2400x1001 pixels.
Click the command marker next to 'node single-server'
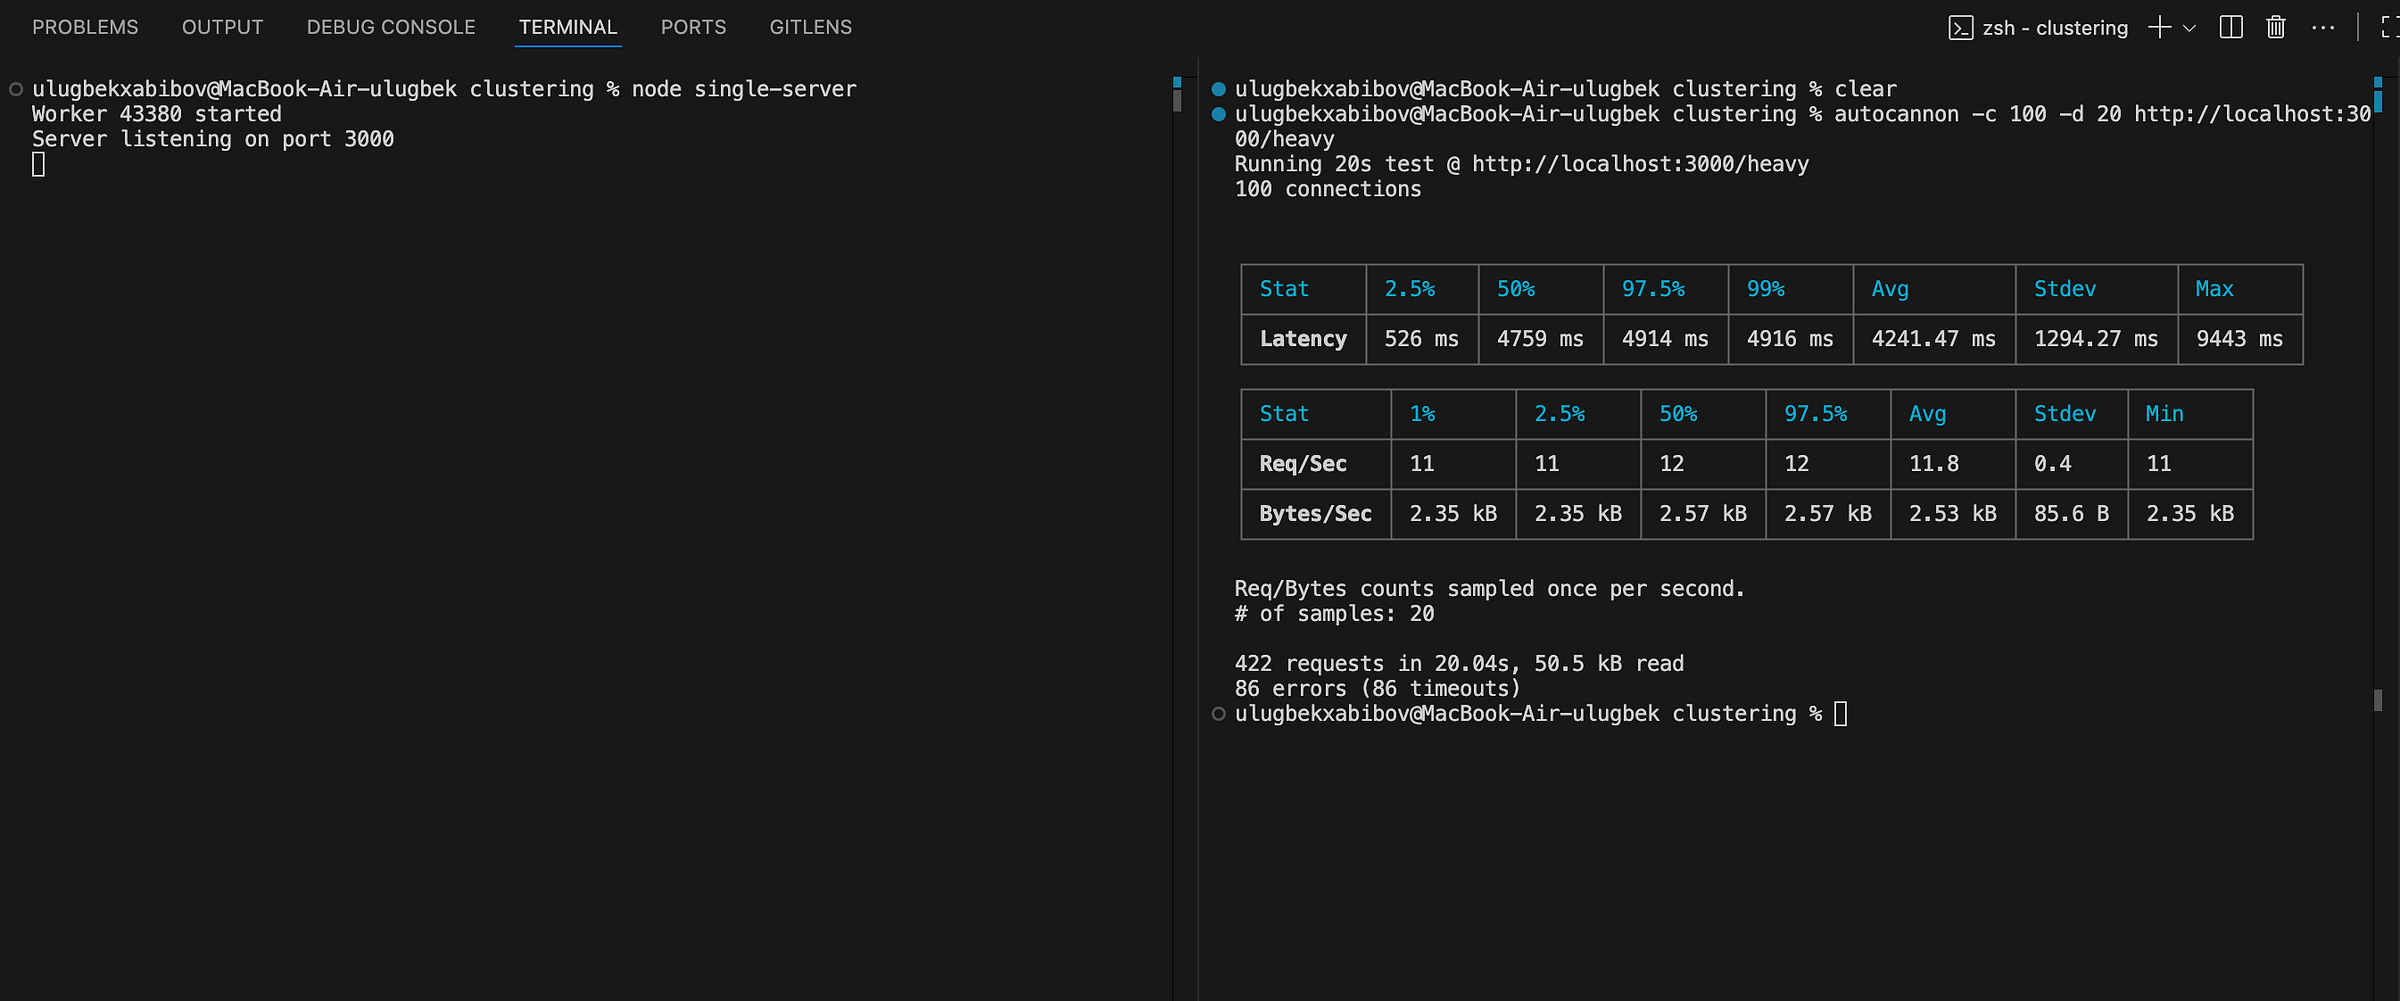pyautogui.click(x=16, y=89)
